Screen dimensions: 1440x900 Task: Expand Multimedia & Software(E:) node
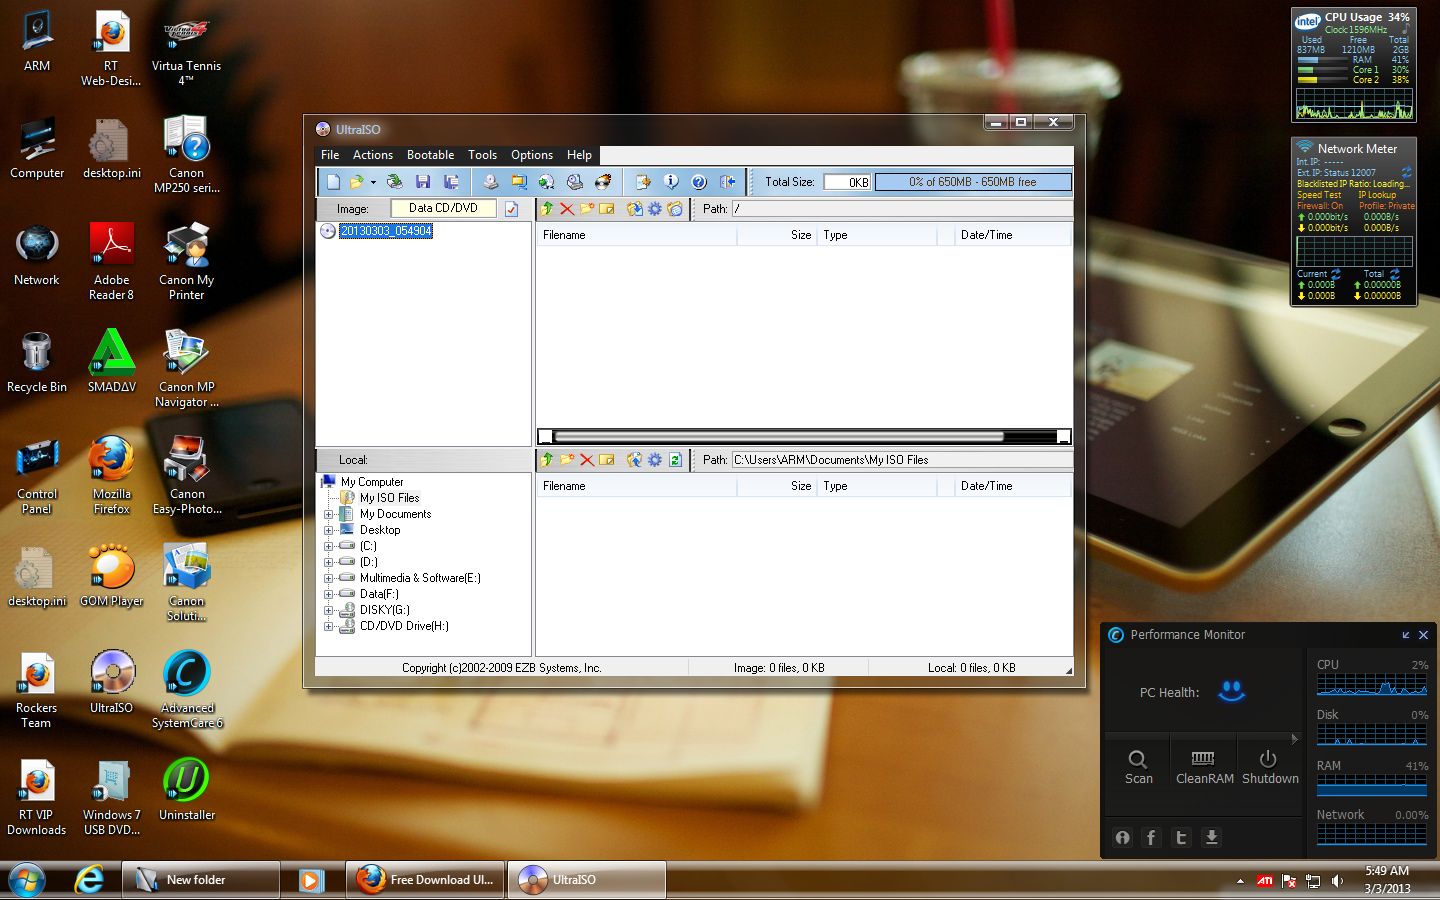[x=328, y=578]
